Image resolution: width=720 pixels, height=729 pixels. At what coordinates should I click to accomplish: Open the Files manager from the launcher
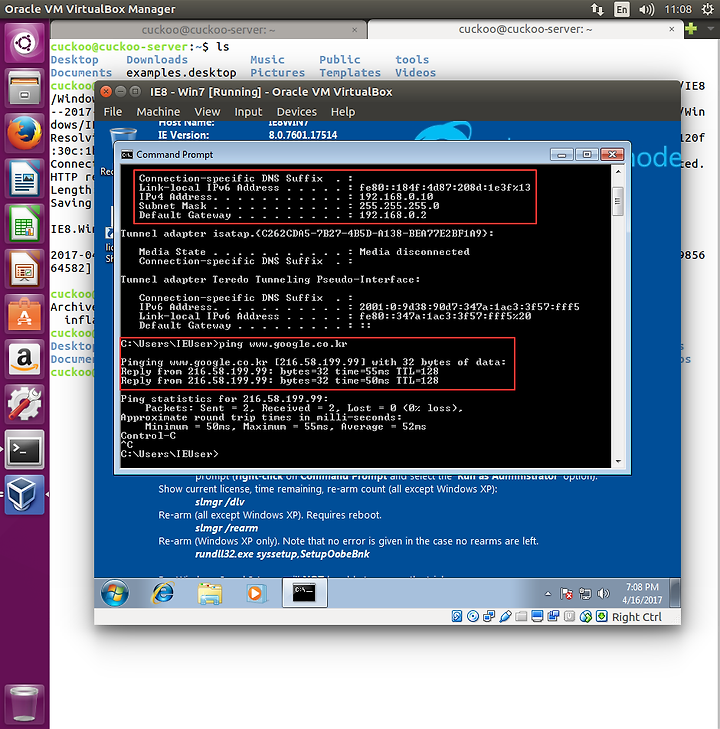(24, 88)
